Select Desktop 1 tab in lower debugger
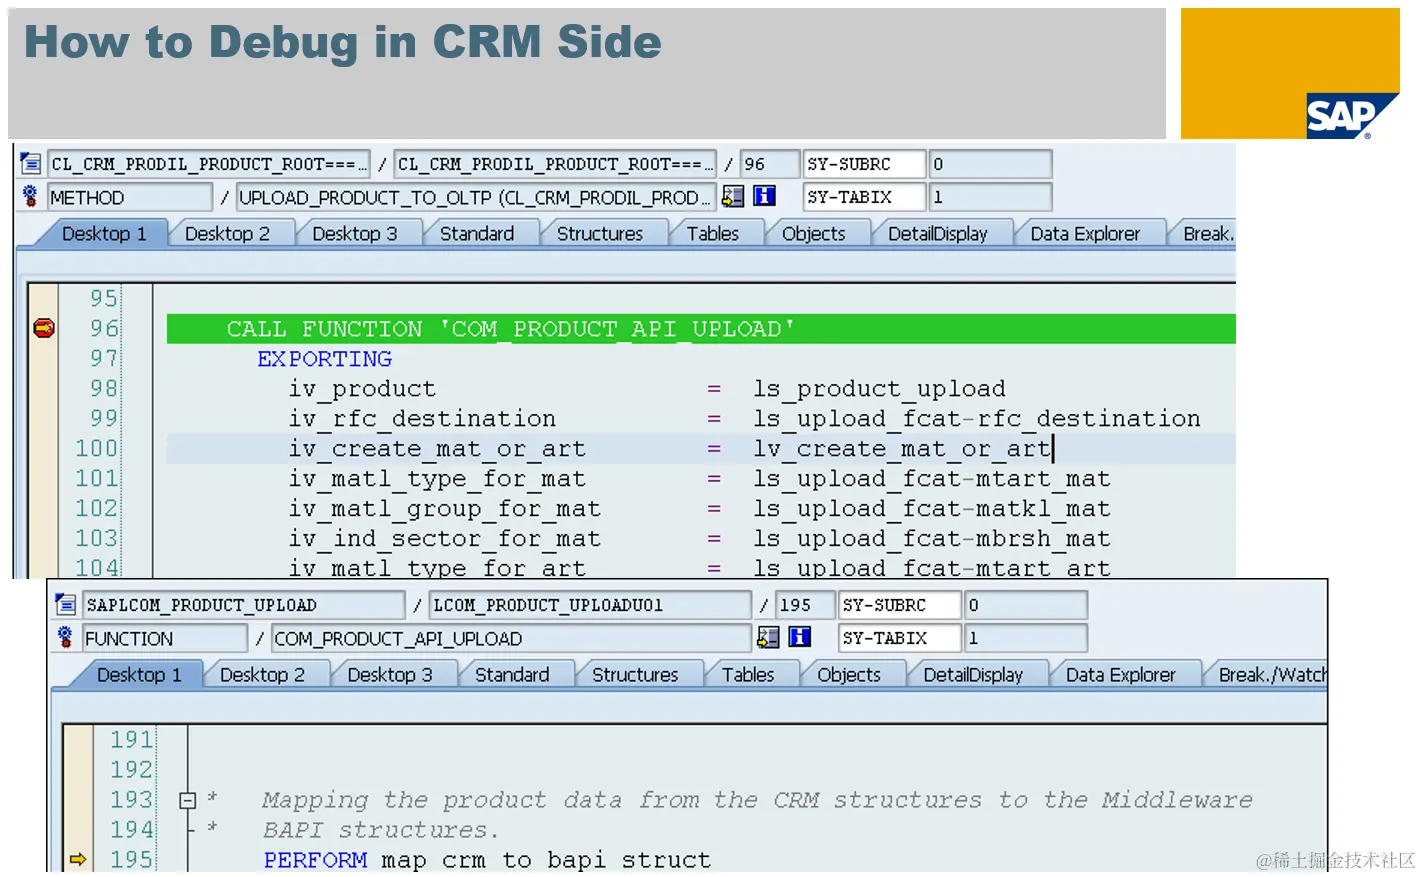The width and height of the screenshot is (1422, 877). click(x=139, y=675)
